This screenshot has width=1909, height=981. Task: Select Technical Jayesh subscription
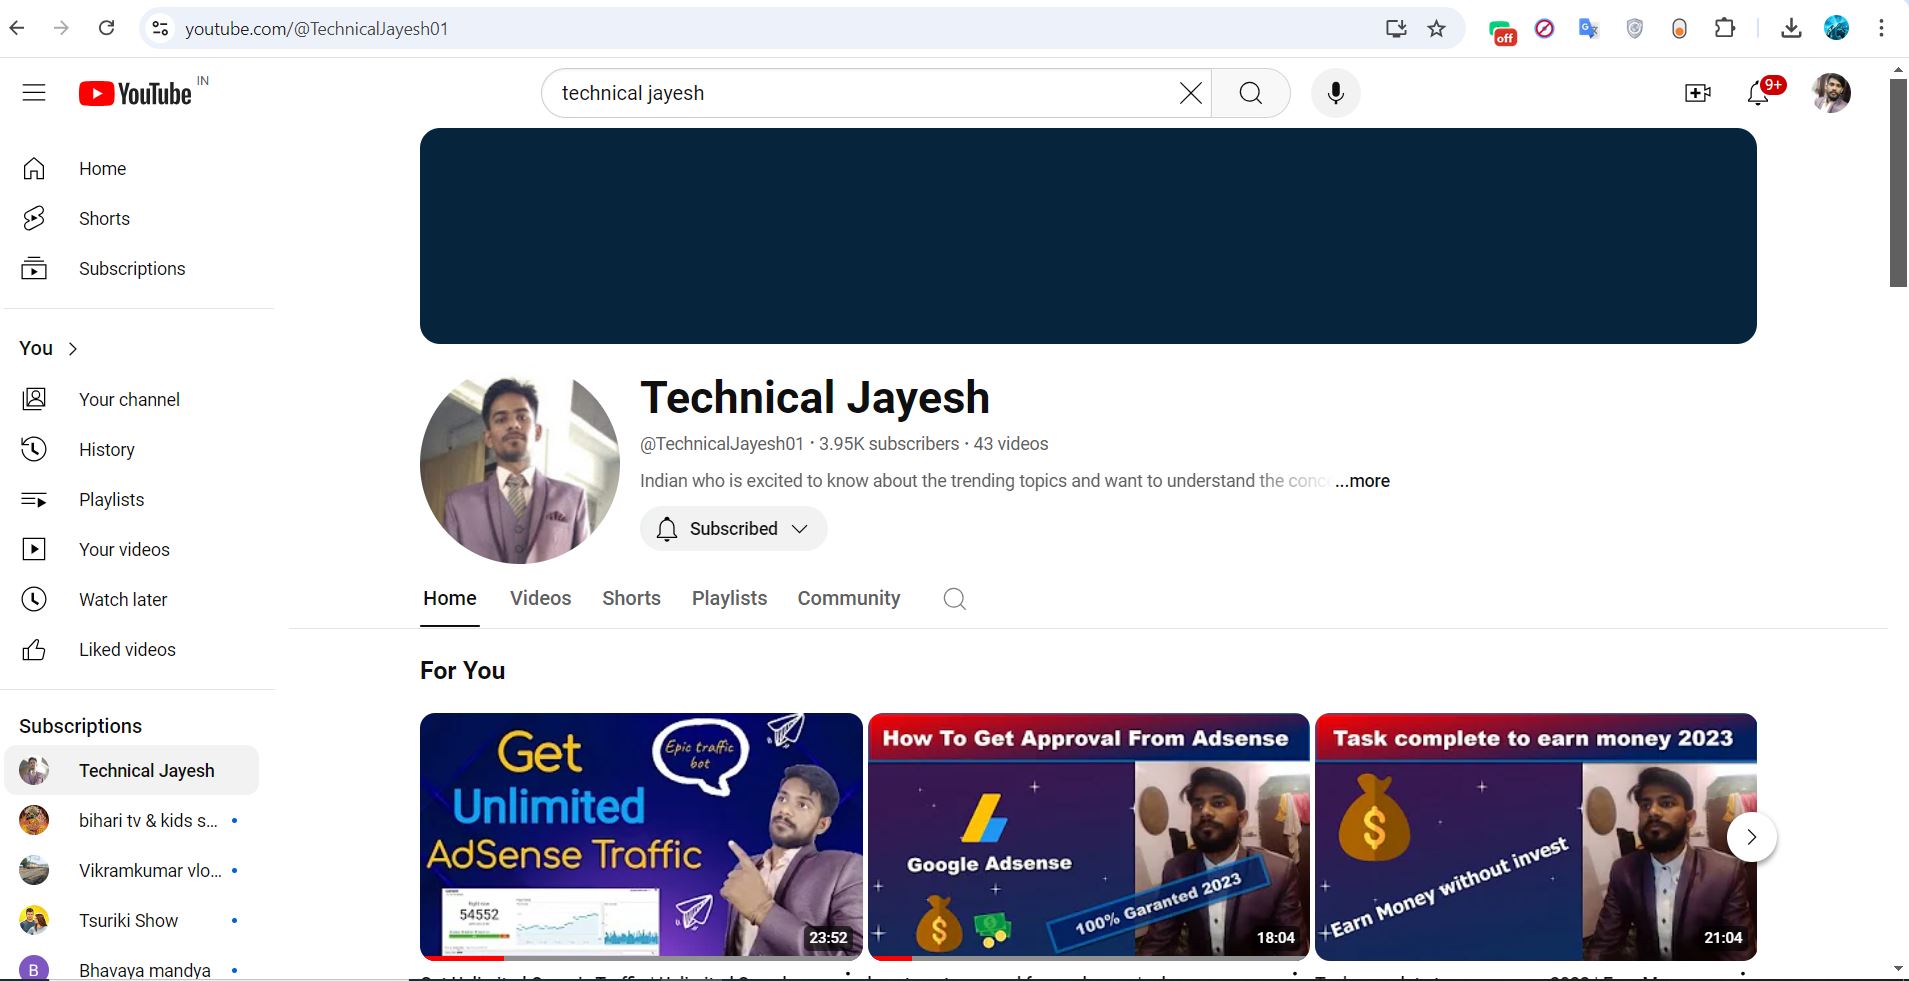coord(132,771)
